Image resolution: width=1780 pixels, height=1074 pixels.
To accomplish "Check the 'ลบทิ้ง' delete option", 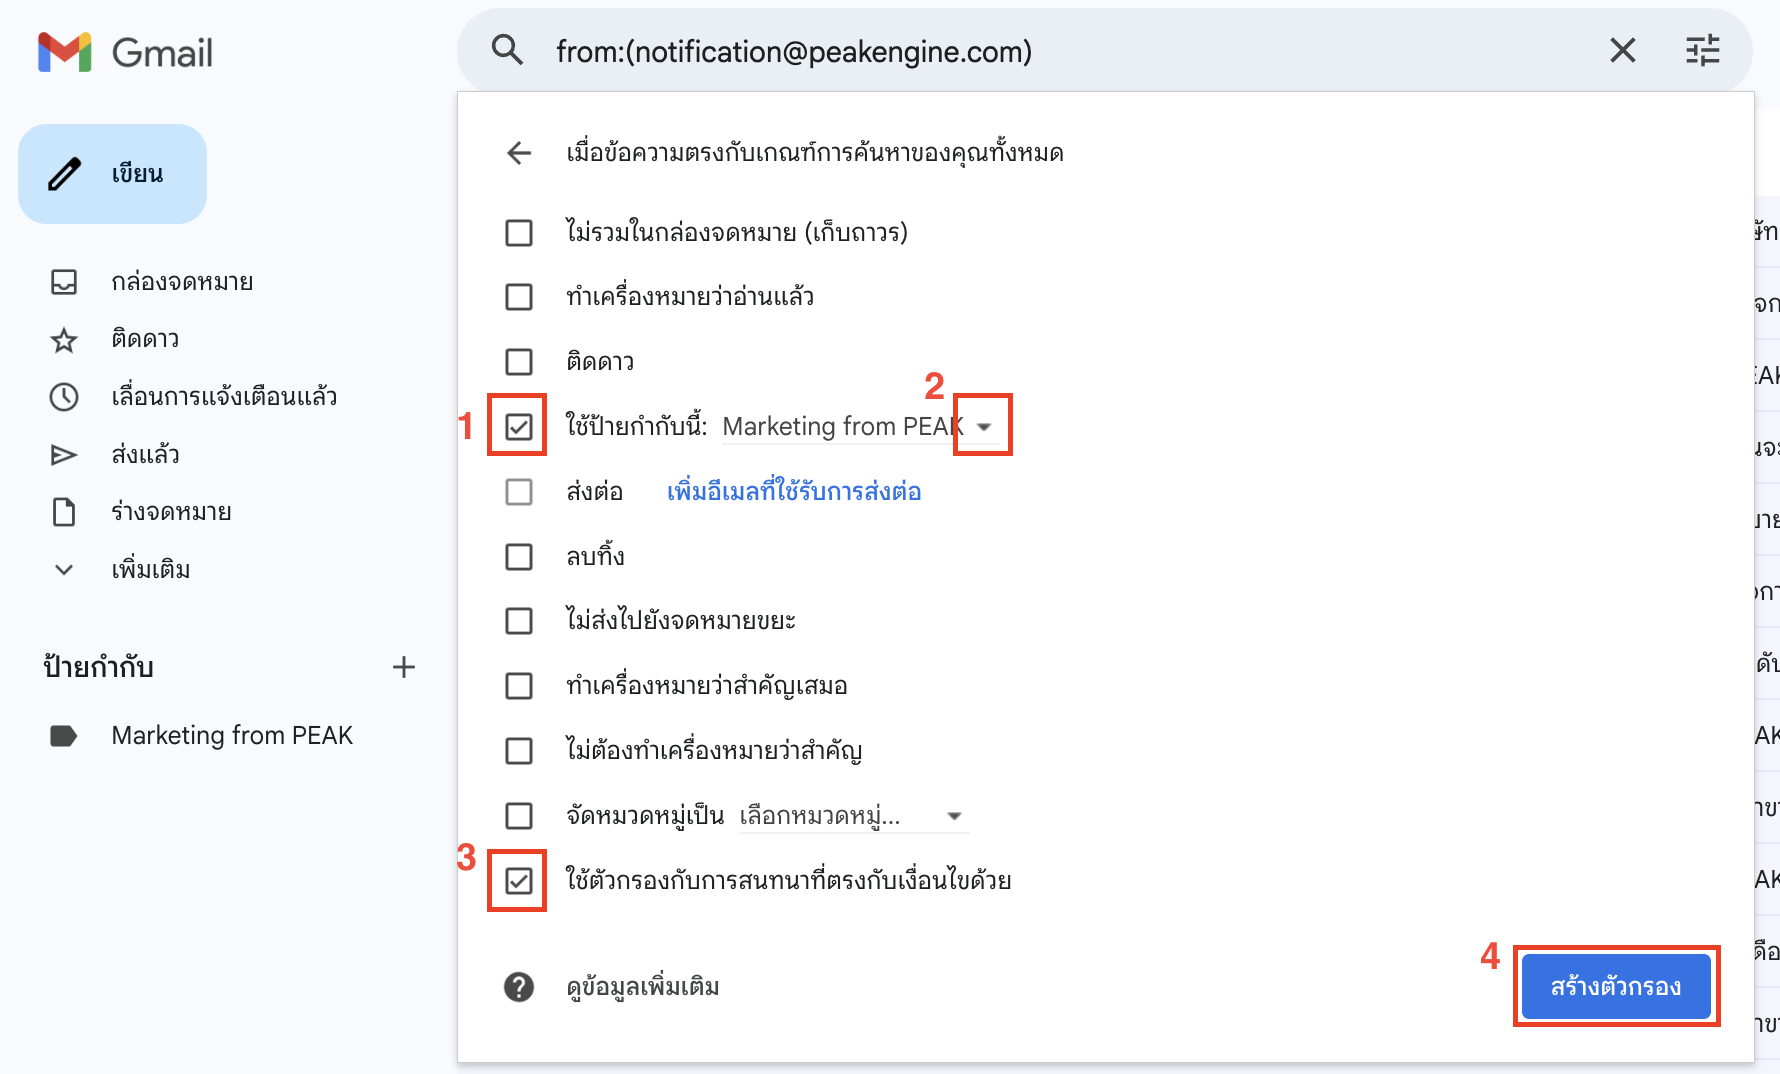I will click(518, 557).
